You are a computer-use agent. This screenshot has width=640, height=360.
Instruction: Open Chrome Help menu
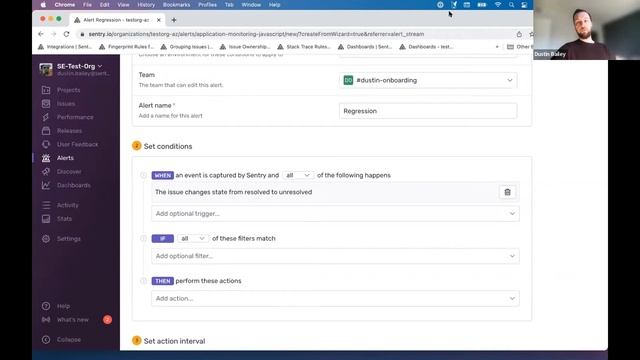pos(274,5)
